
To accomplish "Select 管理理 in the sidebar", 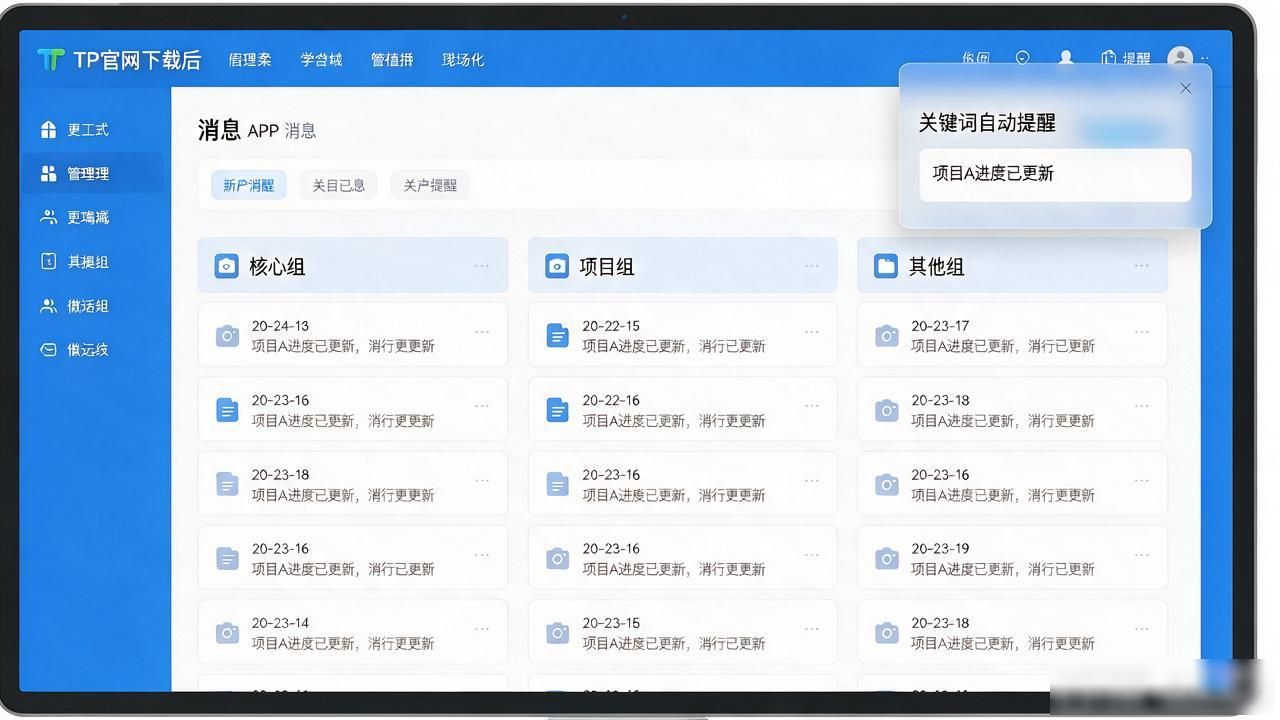I will 92,173.
